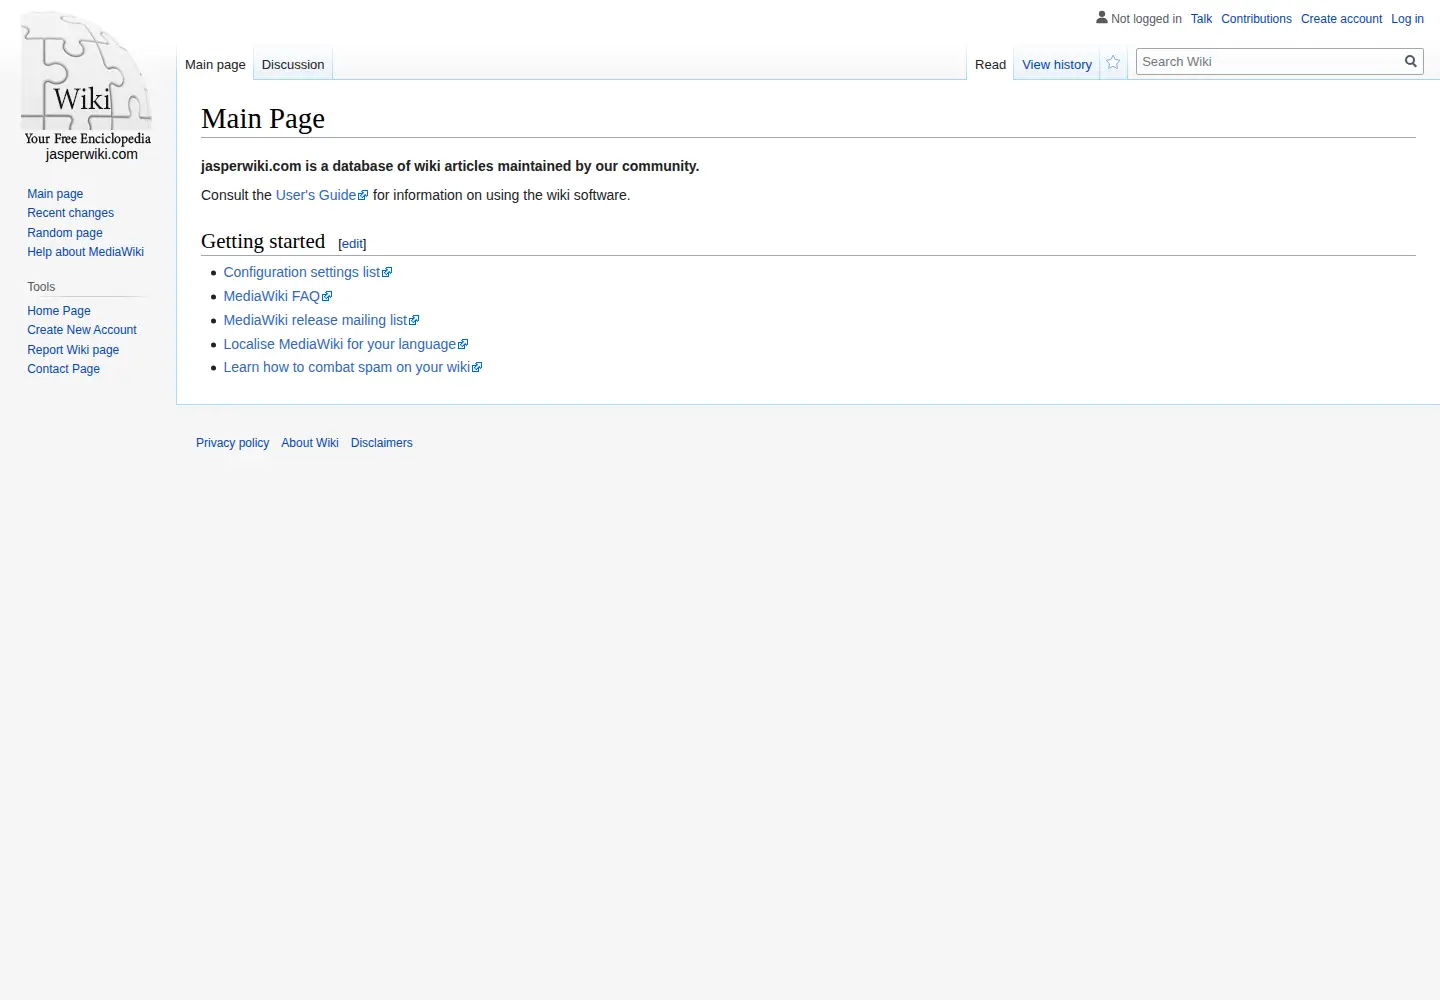This screenshot has width=1440, height=1000.
Task: Open the Privacy policy footer link
Action: coord(232,443)
